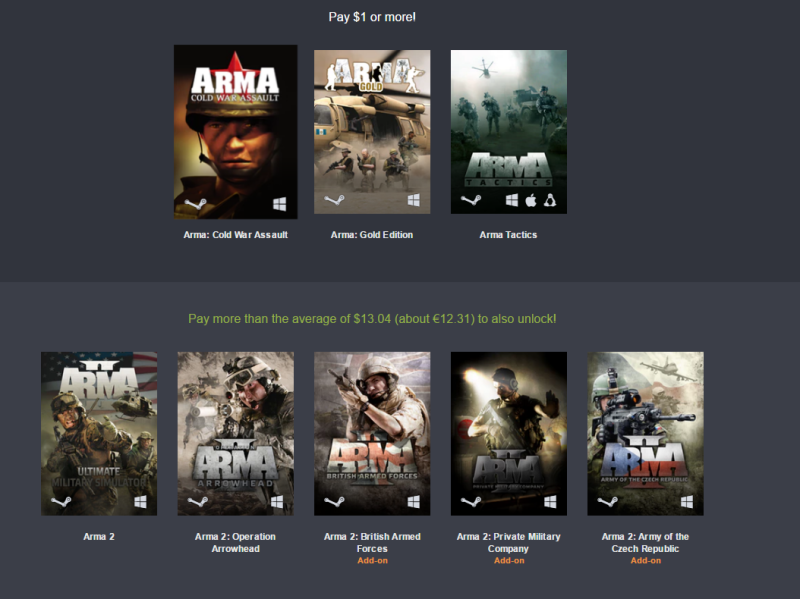
Task: Open Arma 2: Private Military Company cover art
Action: [509, 434]
